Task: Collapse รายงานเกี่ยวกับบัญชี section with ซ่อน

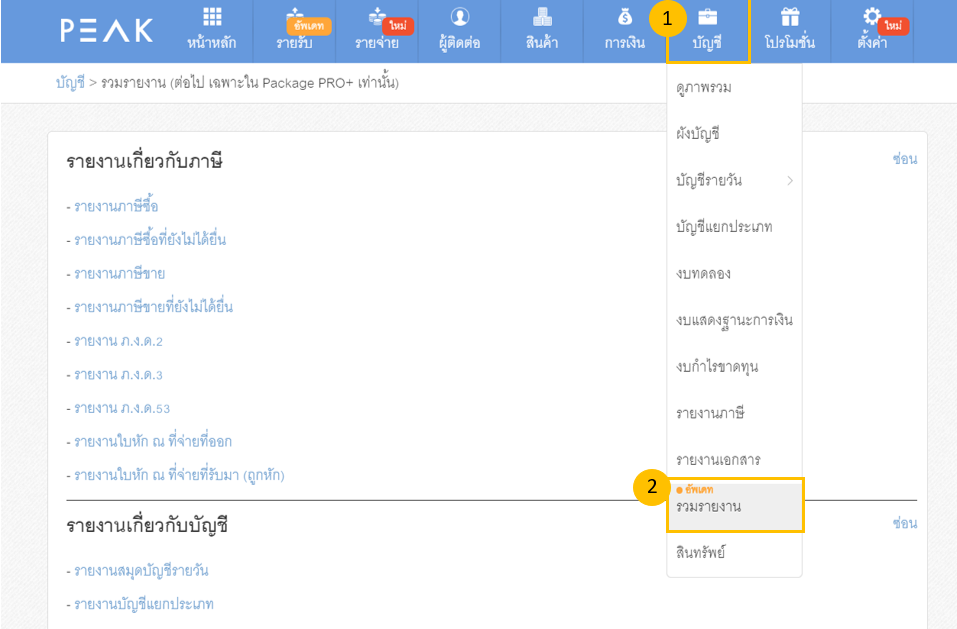Action: pyautogui.click(x=904, y=523)
